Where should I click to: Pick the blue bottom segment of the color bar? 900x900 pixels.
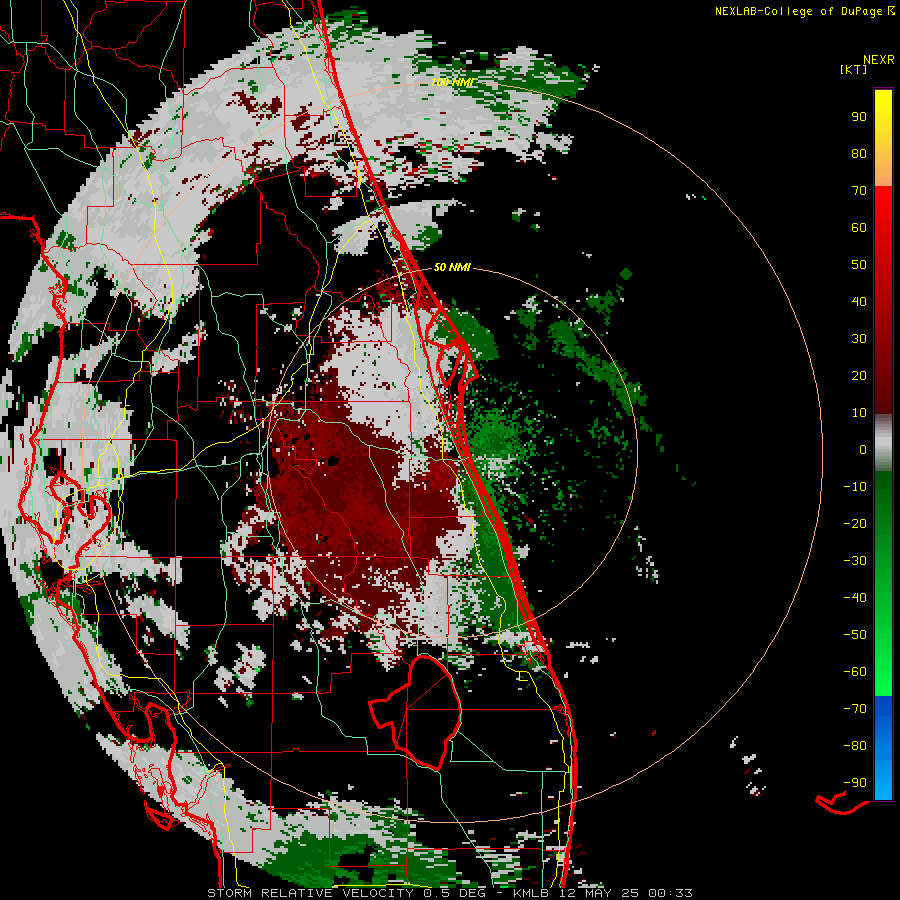883,747
